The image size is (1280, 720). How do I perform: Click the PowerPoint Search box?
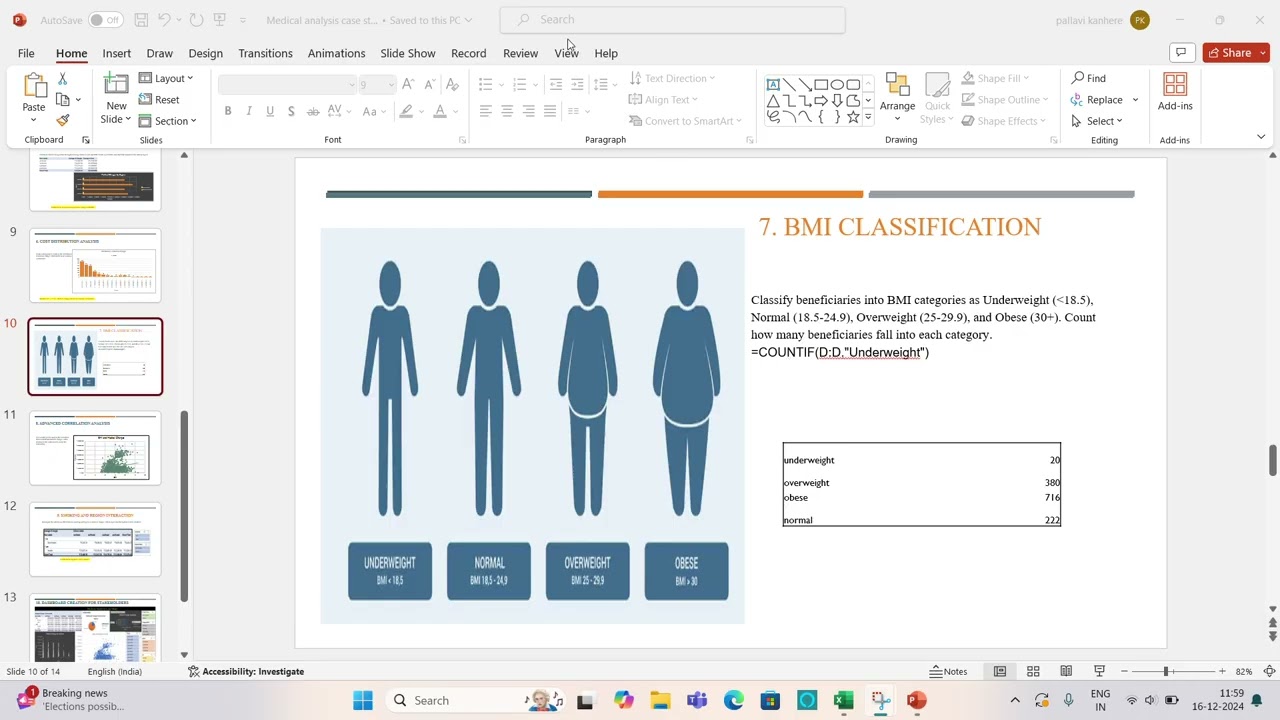click(x=672, y=20)
